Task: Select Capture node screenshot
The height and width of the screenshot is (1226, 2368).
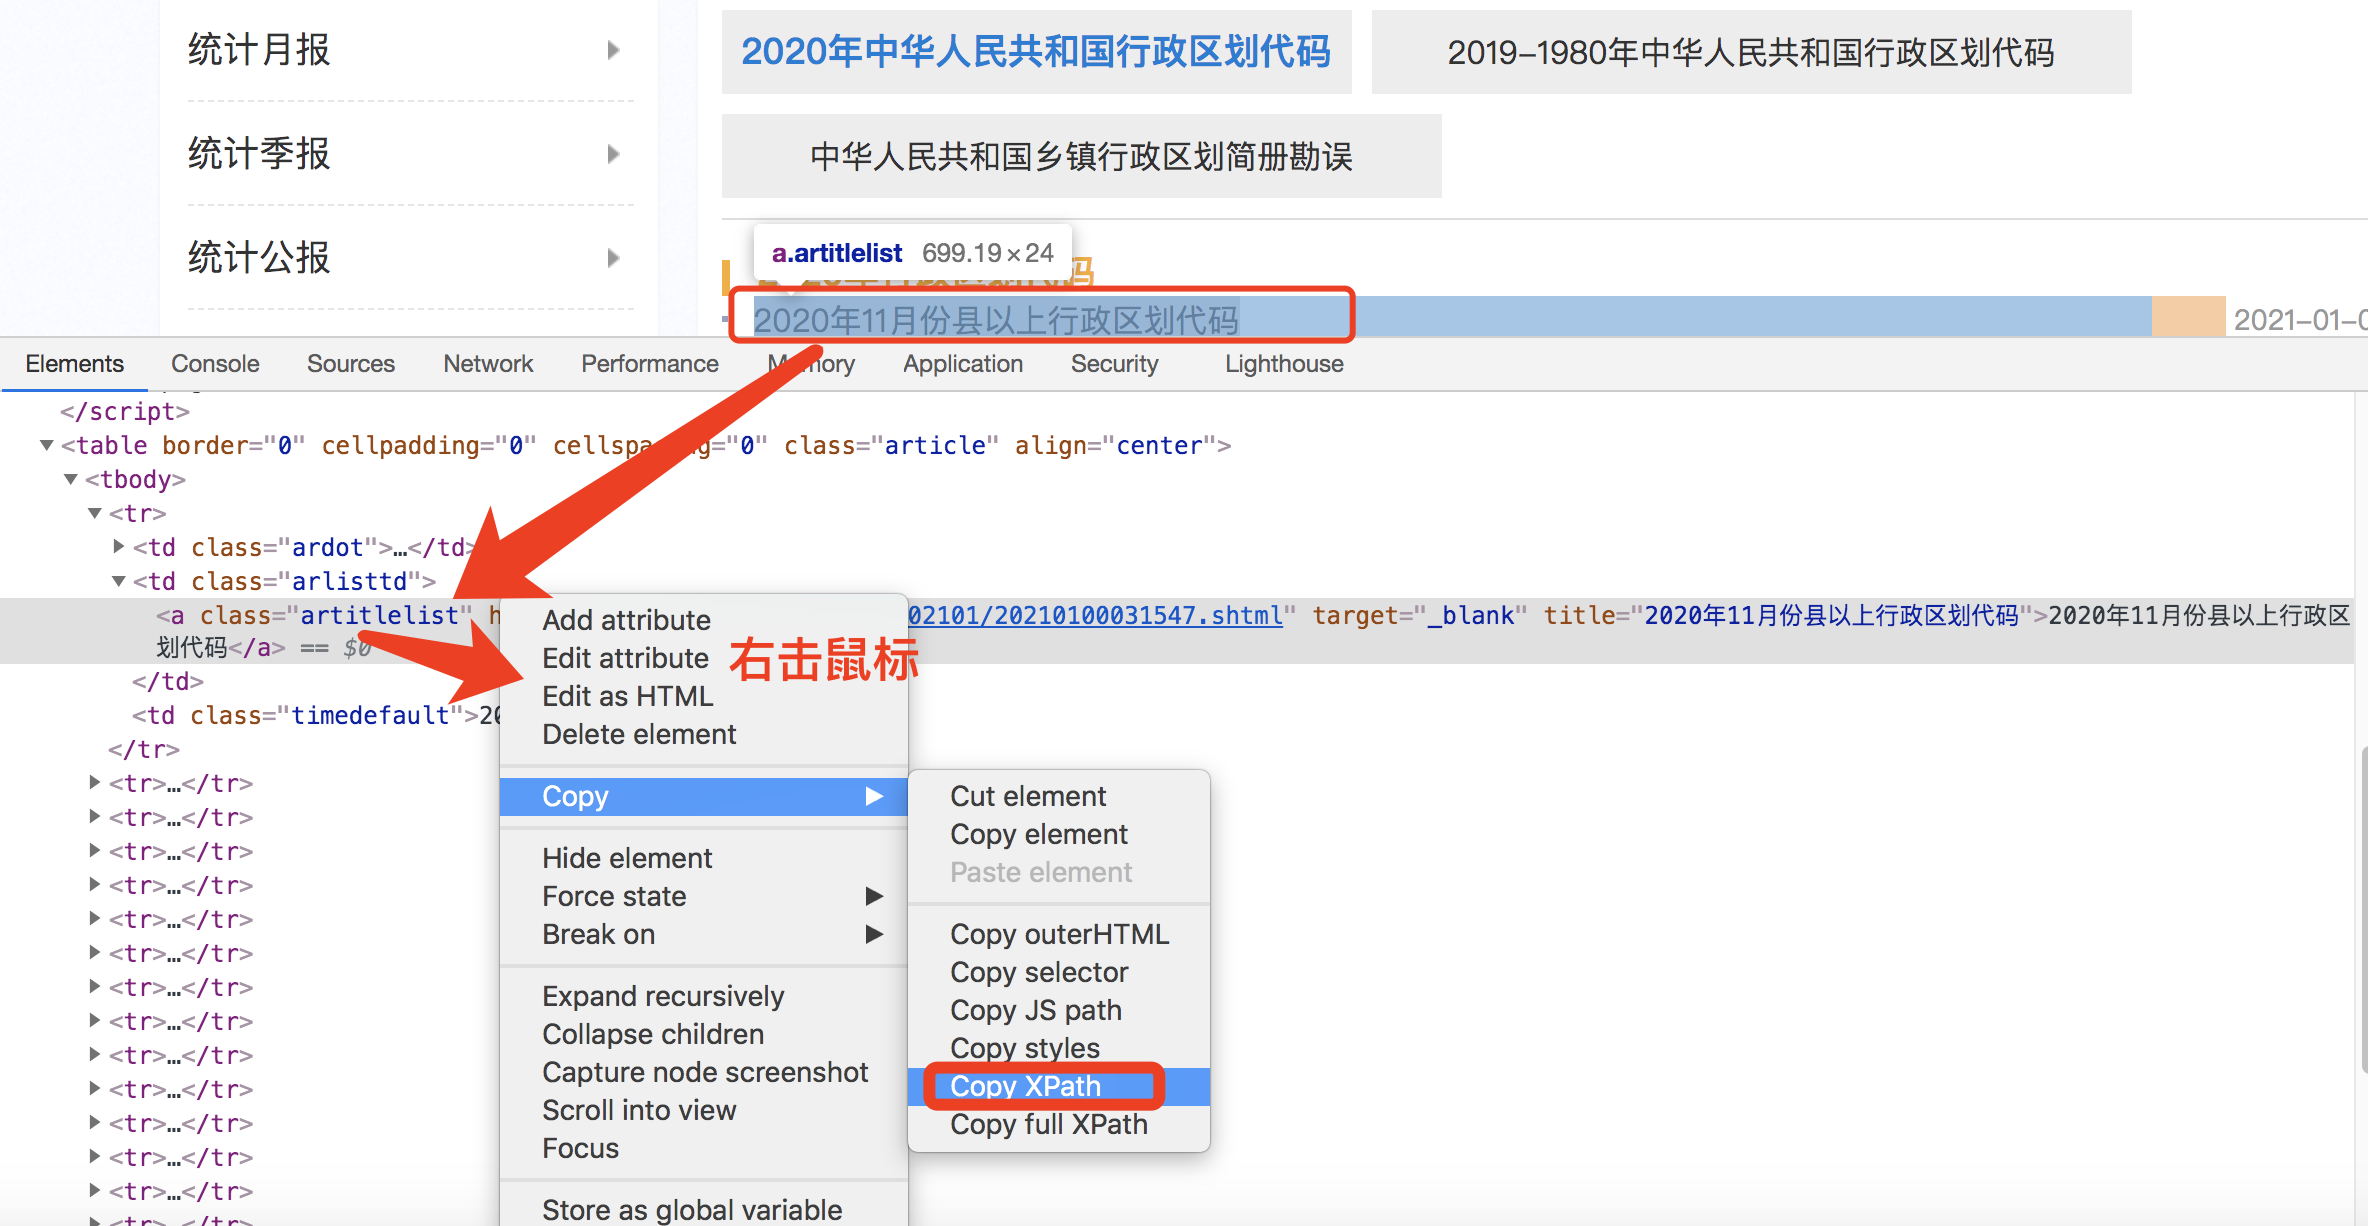Action: [x=705, y=1072]
